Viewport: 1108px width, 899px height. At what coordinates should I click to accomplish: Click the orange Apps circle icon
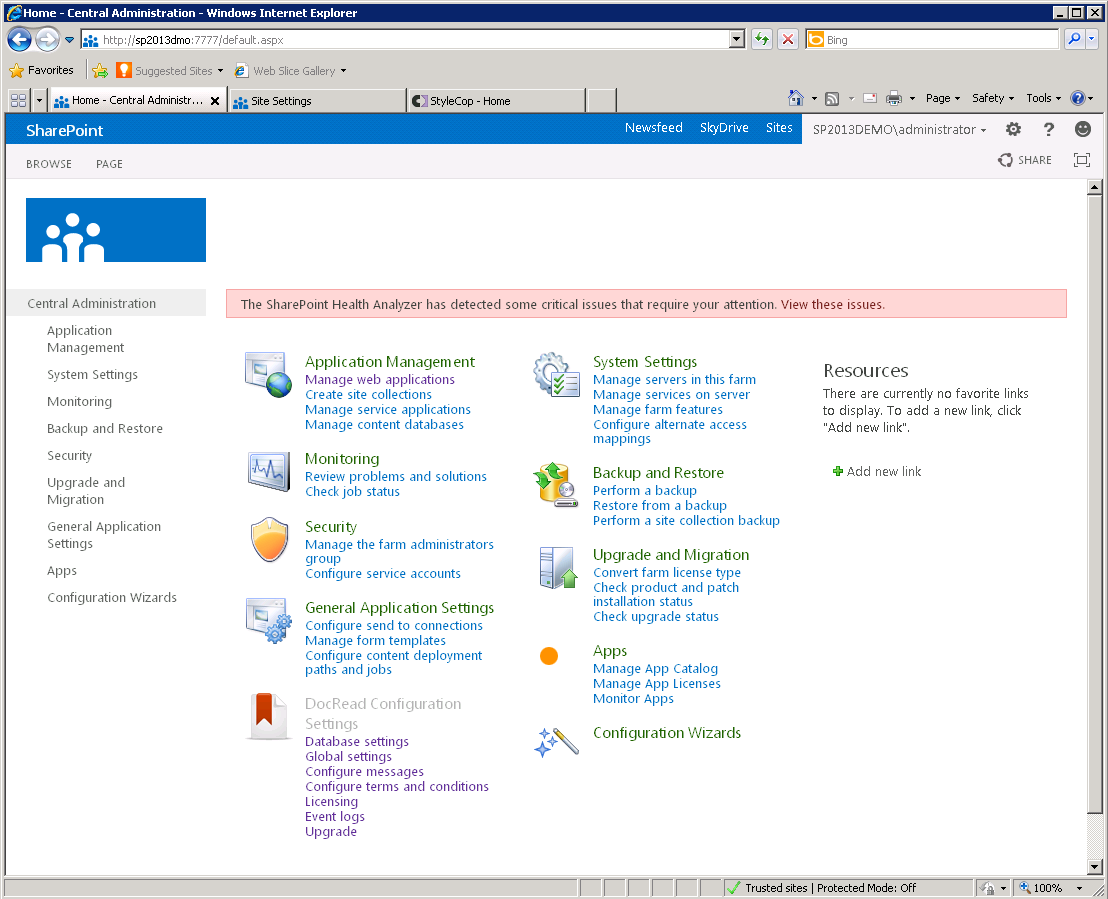(x=549, y=656)
